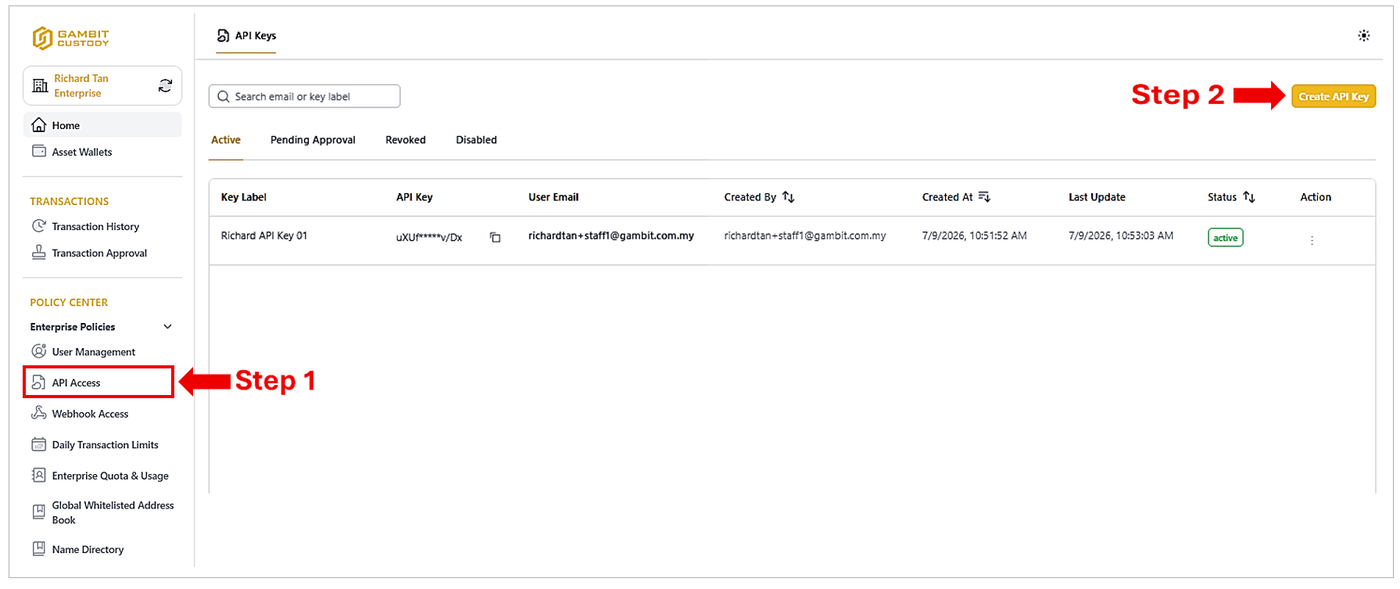
Task: Collapse the Enterprise Policies section chevron
Action: (168, 327)
